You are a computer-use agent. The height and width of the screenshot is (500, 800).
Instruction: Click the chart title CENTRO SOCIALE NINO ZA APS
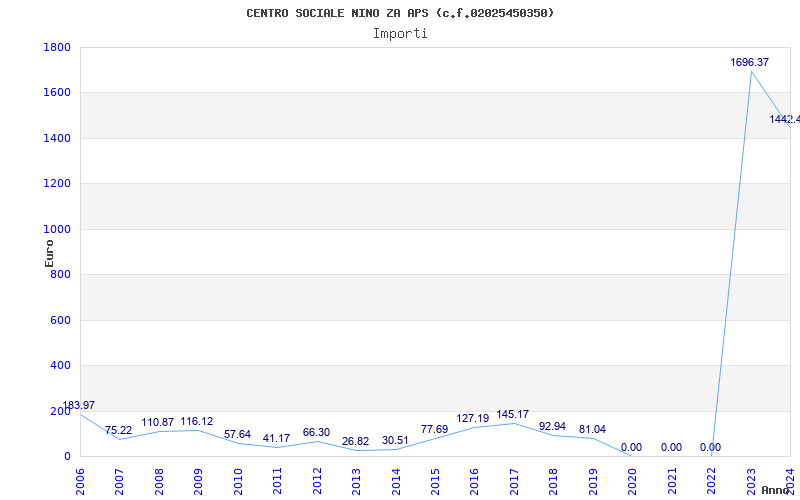pyautogui.click(x=400, y=13)
